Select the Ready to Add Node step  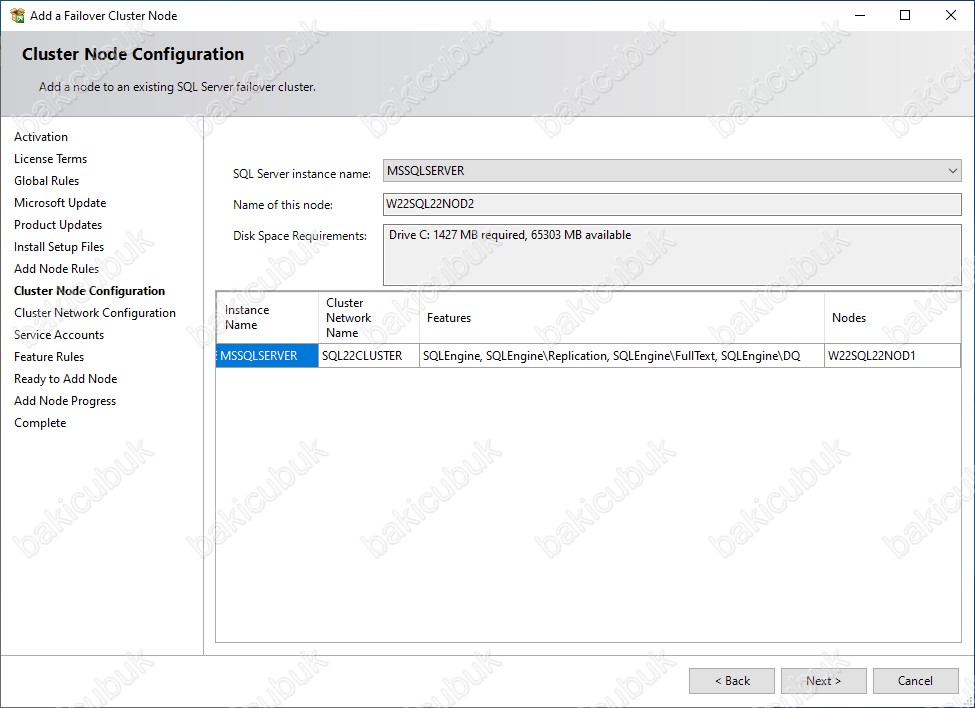65,379
